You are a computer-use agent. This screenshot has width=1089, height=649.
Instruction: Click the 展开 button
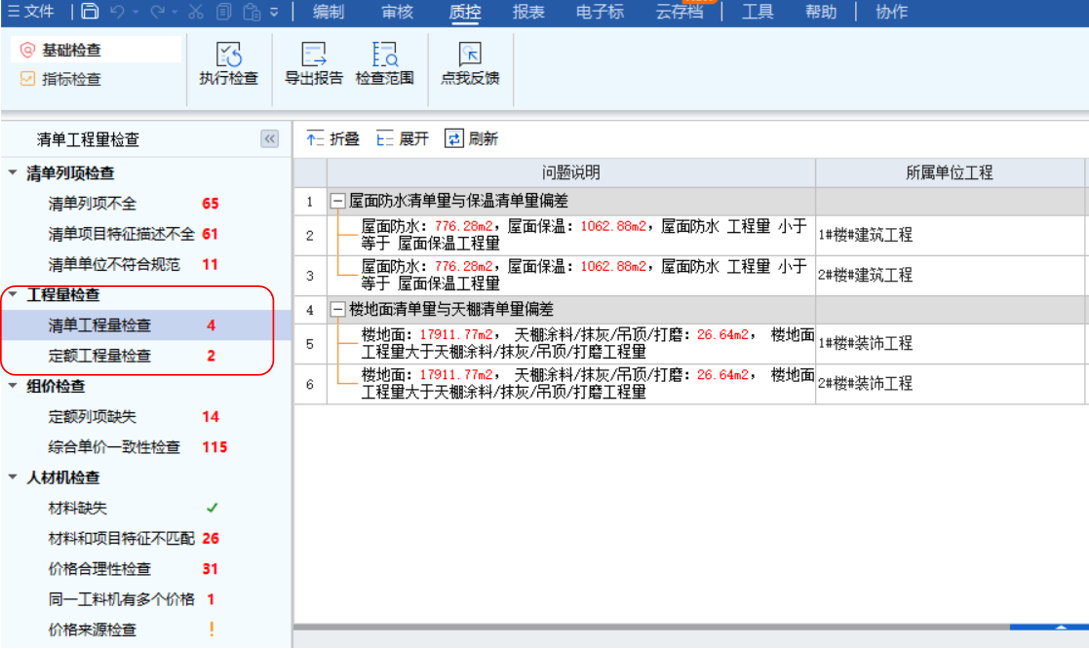[x=403, y=139]
